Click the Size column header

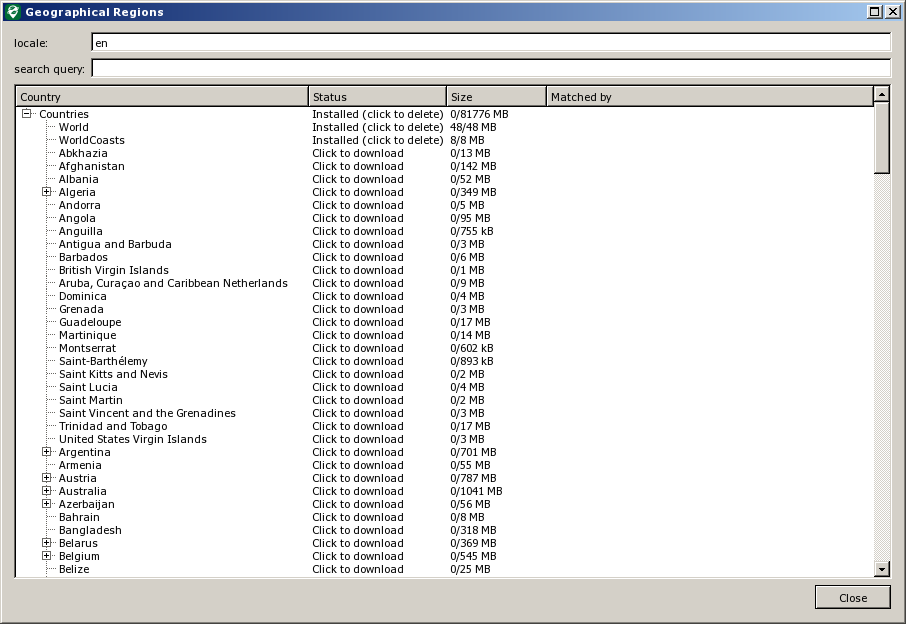496,97
